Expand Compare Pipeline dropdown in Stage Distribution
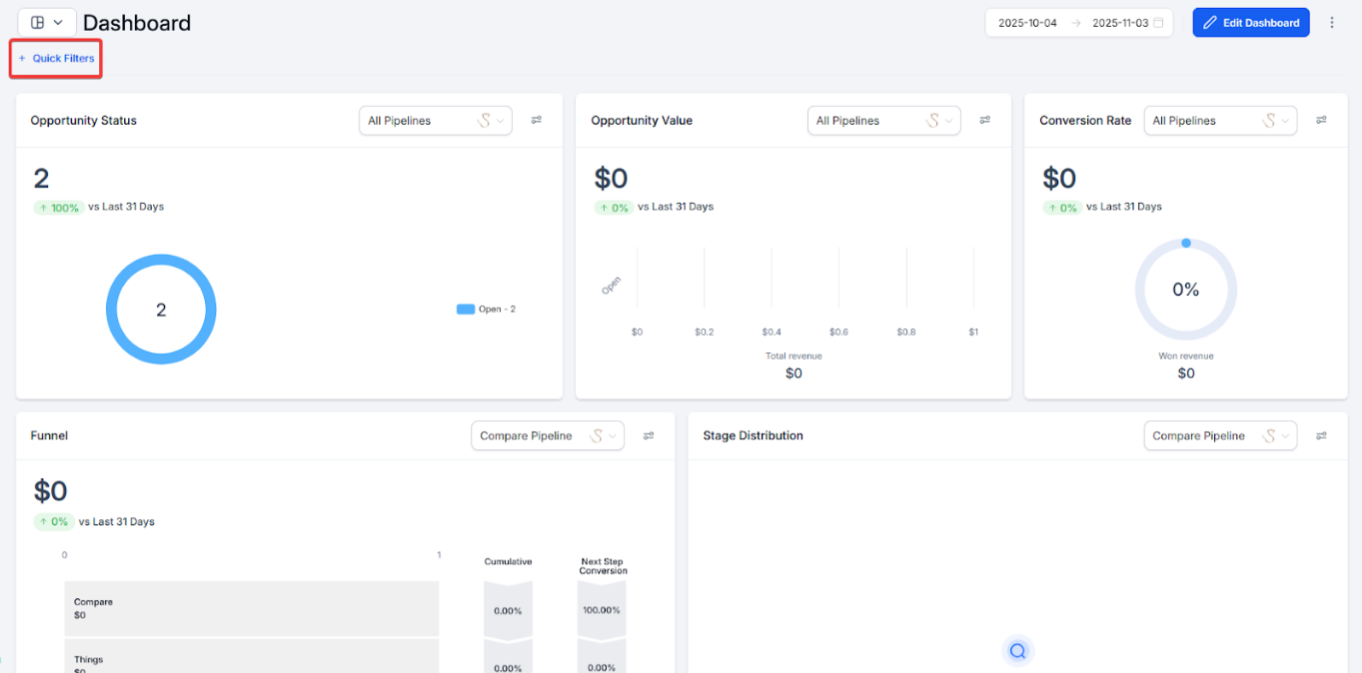The image size is (1362, 673). (1221, 436)
